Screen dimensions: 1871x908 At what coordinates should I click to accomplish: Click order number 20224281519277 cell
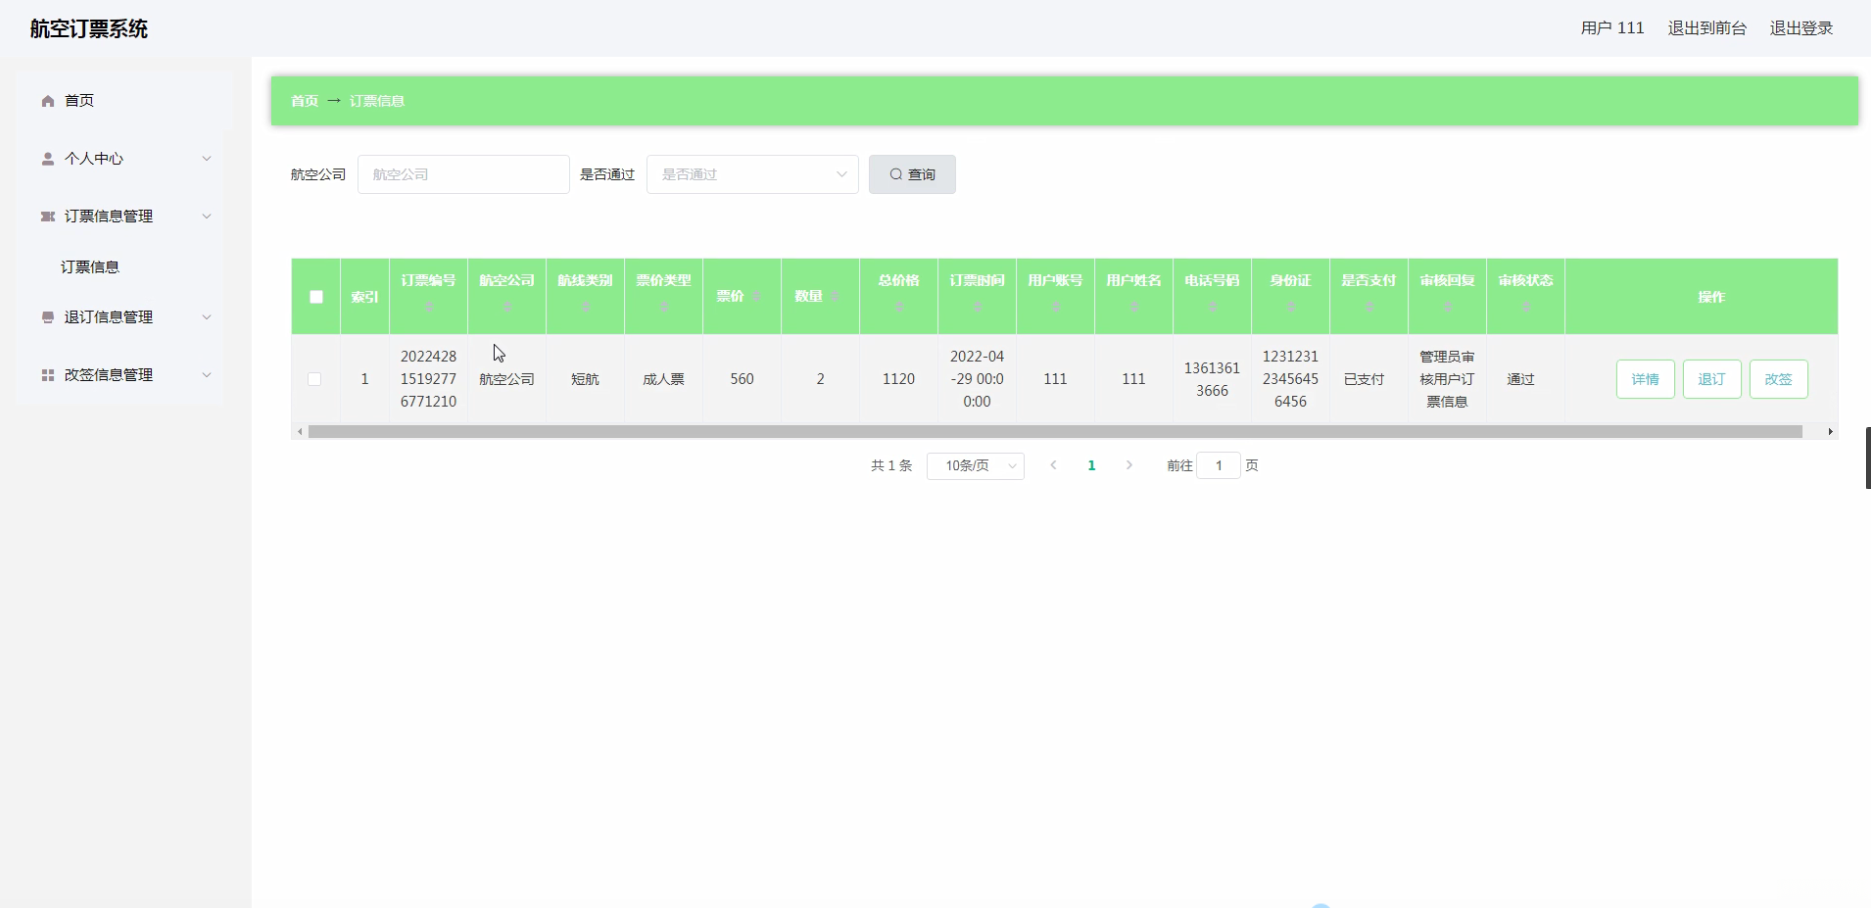429,380
